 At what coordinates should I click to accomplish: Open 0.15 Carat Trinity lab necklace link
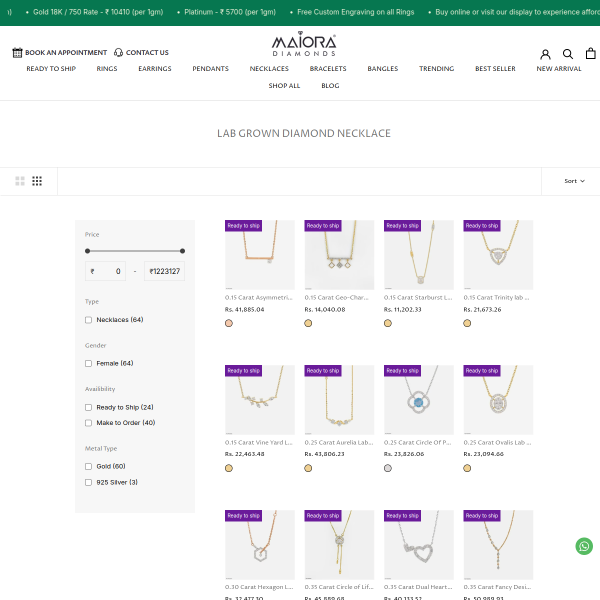[x=497, y=297]
